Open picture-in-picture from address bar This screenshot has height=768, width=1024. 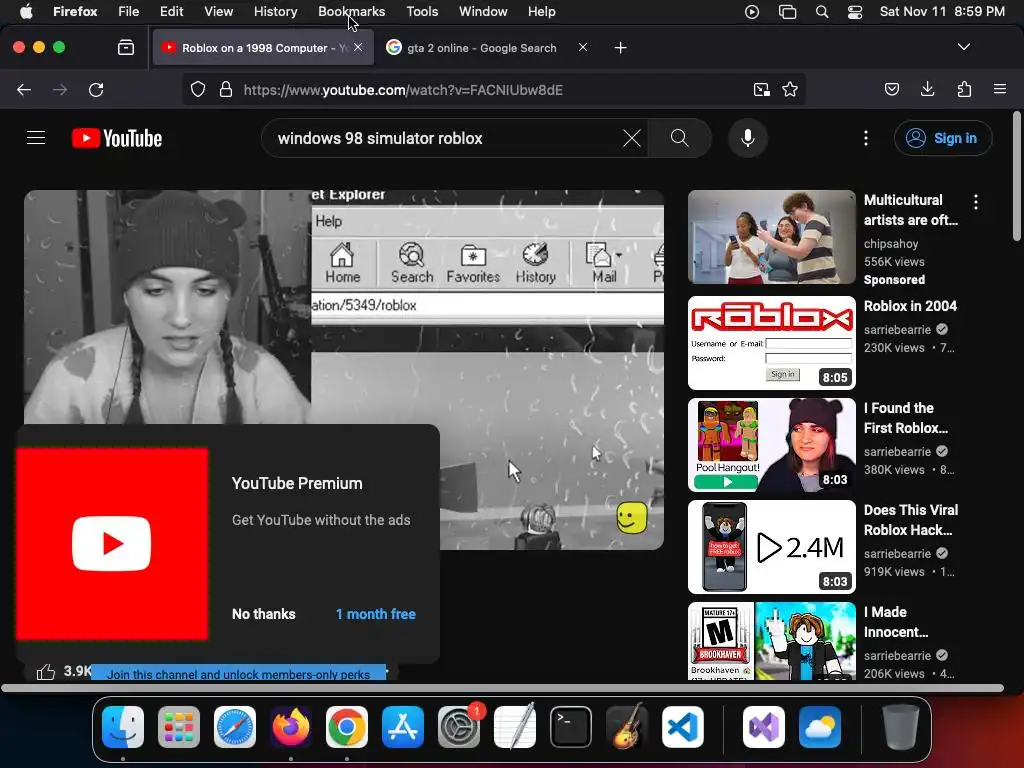tap(761, 89)
